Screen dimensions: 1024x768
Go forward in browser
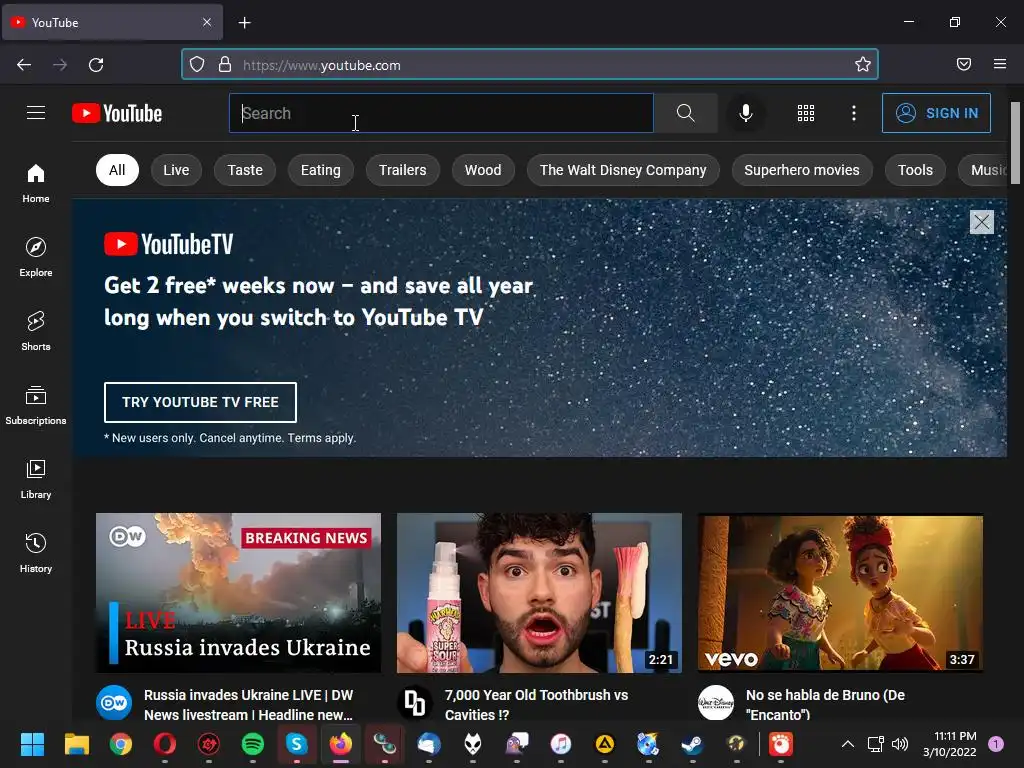pos(60,65)
